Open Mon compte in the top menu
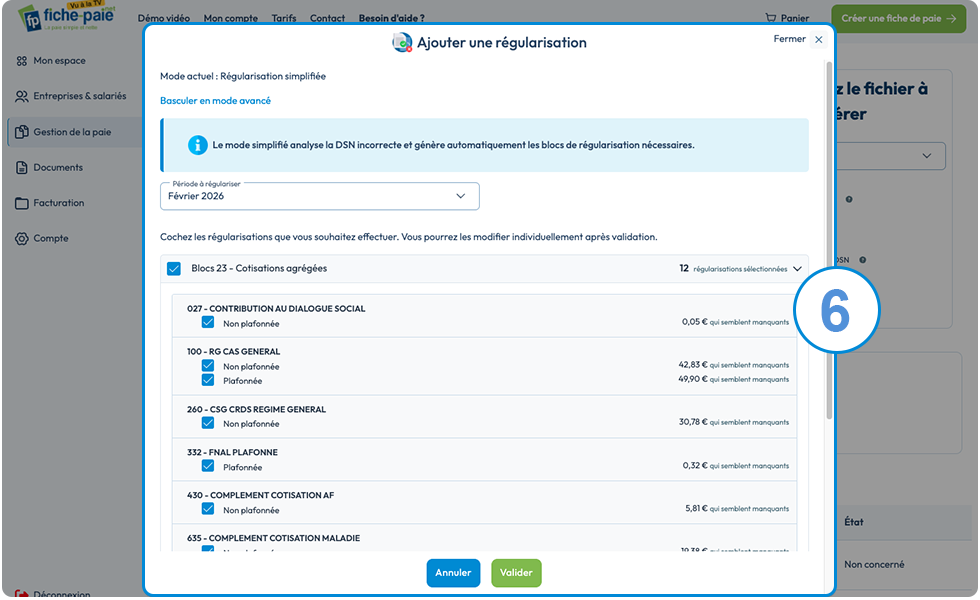The image size is (980, 600). pyautogui.click(x=231, y=18)
